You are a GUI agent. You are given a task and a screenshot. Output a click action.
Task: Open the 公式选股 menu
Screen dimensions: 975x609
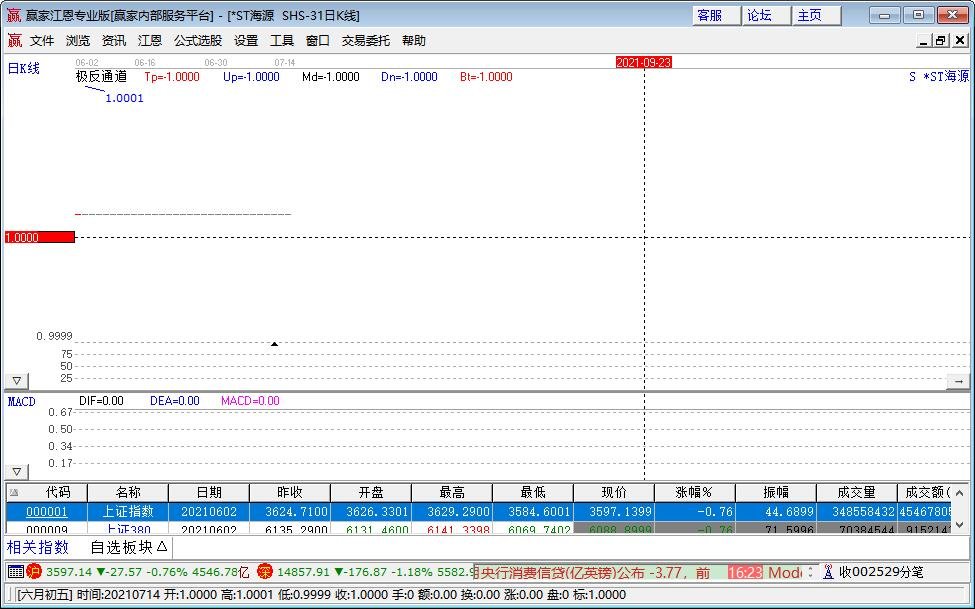198,40
